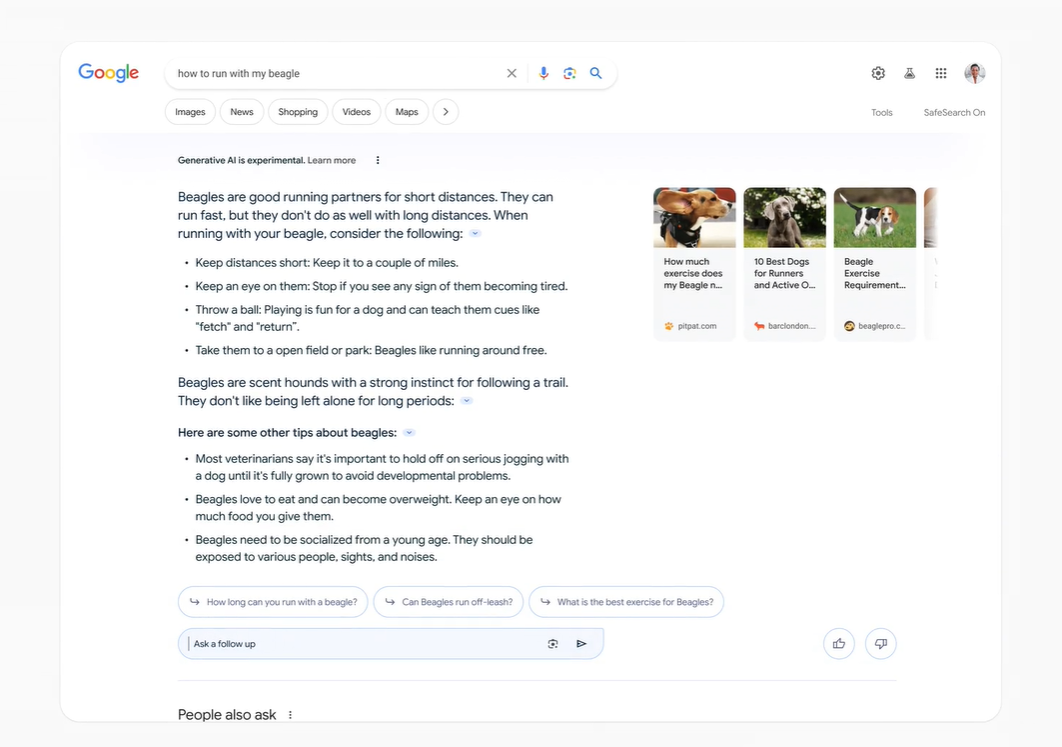Click the search magnifier icon
This screenshot has width=1062, height=747.
pyautogui.click(x=596, y=73)
